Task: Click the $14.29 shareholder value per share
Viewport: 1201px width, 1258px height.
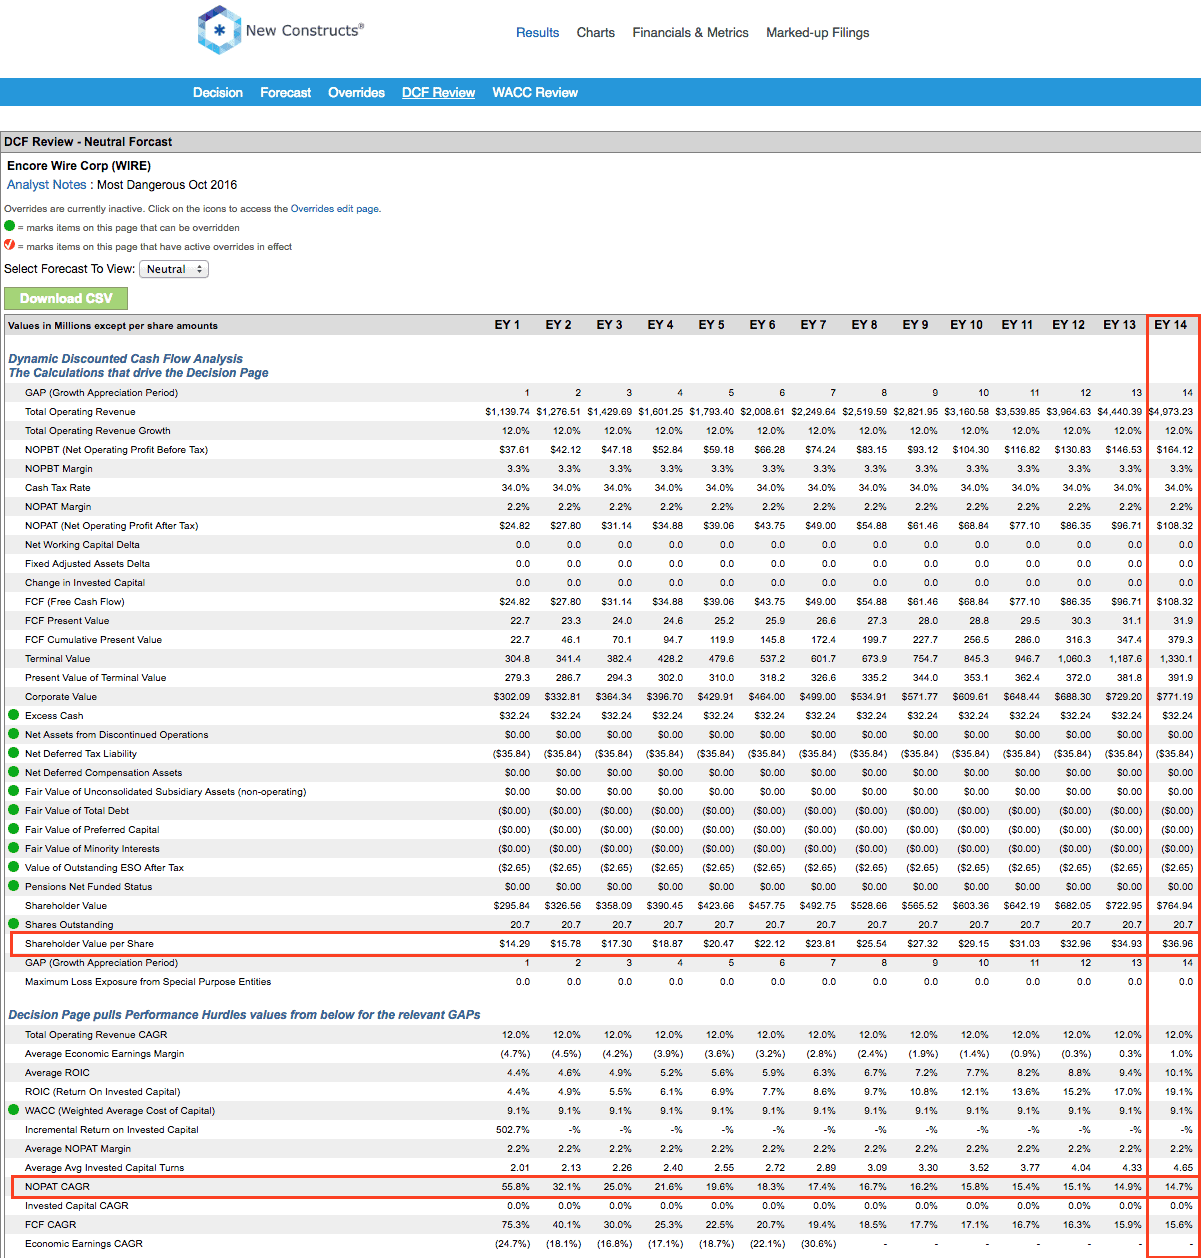Action: click(514, 944)
